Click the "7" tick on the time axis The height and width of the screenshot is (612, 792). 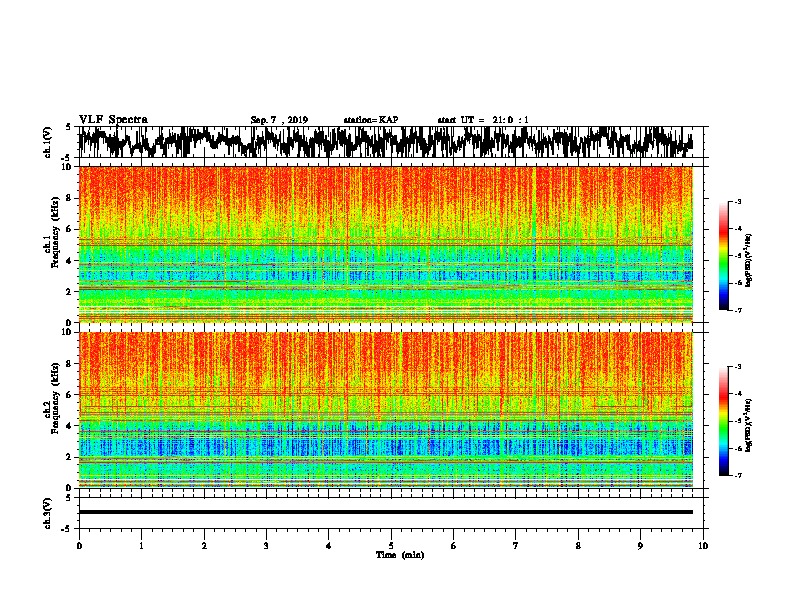[x=516, y=546]
